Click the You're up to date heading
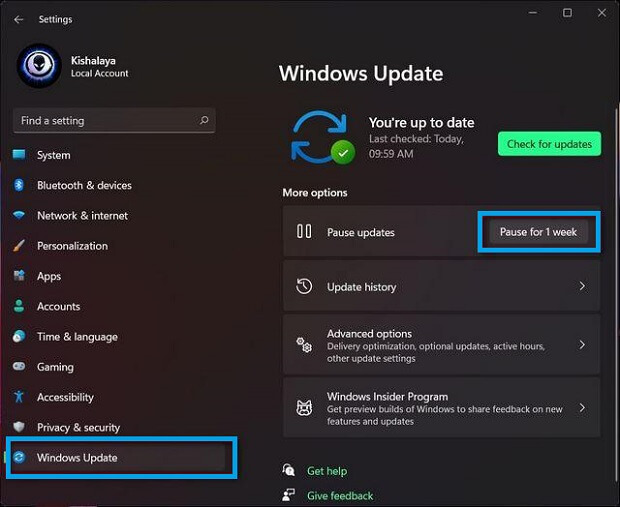Screen dimensions: 620x507 coord(422,123)
